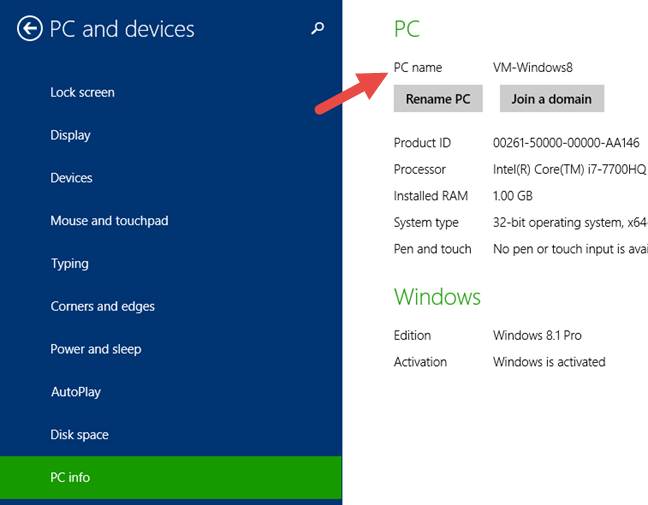648x505 pixels.
Task: Open AutoPlay settings
Action: [76, 392]
